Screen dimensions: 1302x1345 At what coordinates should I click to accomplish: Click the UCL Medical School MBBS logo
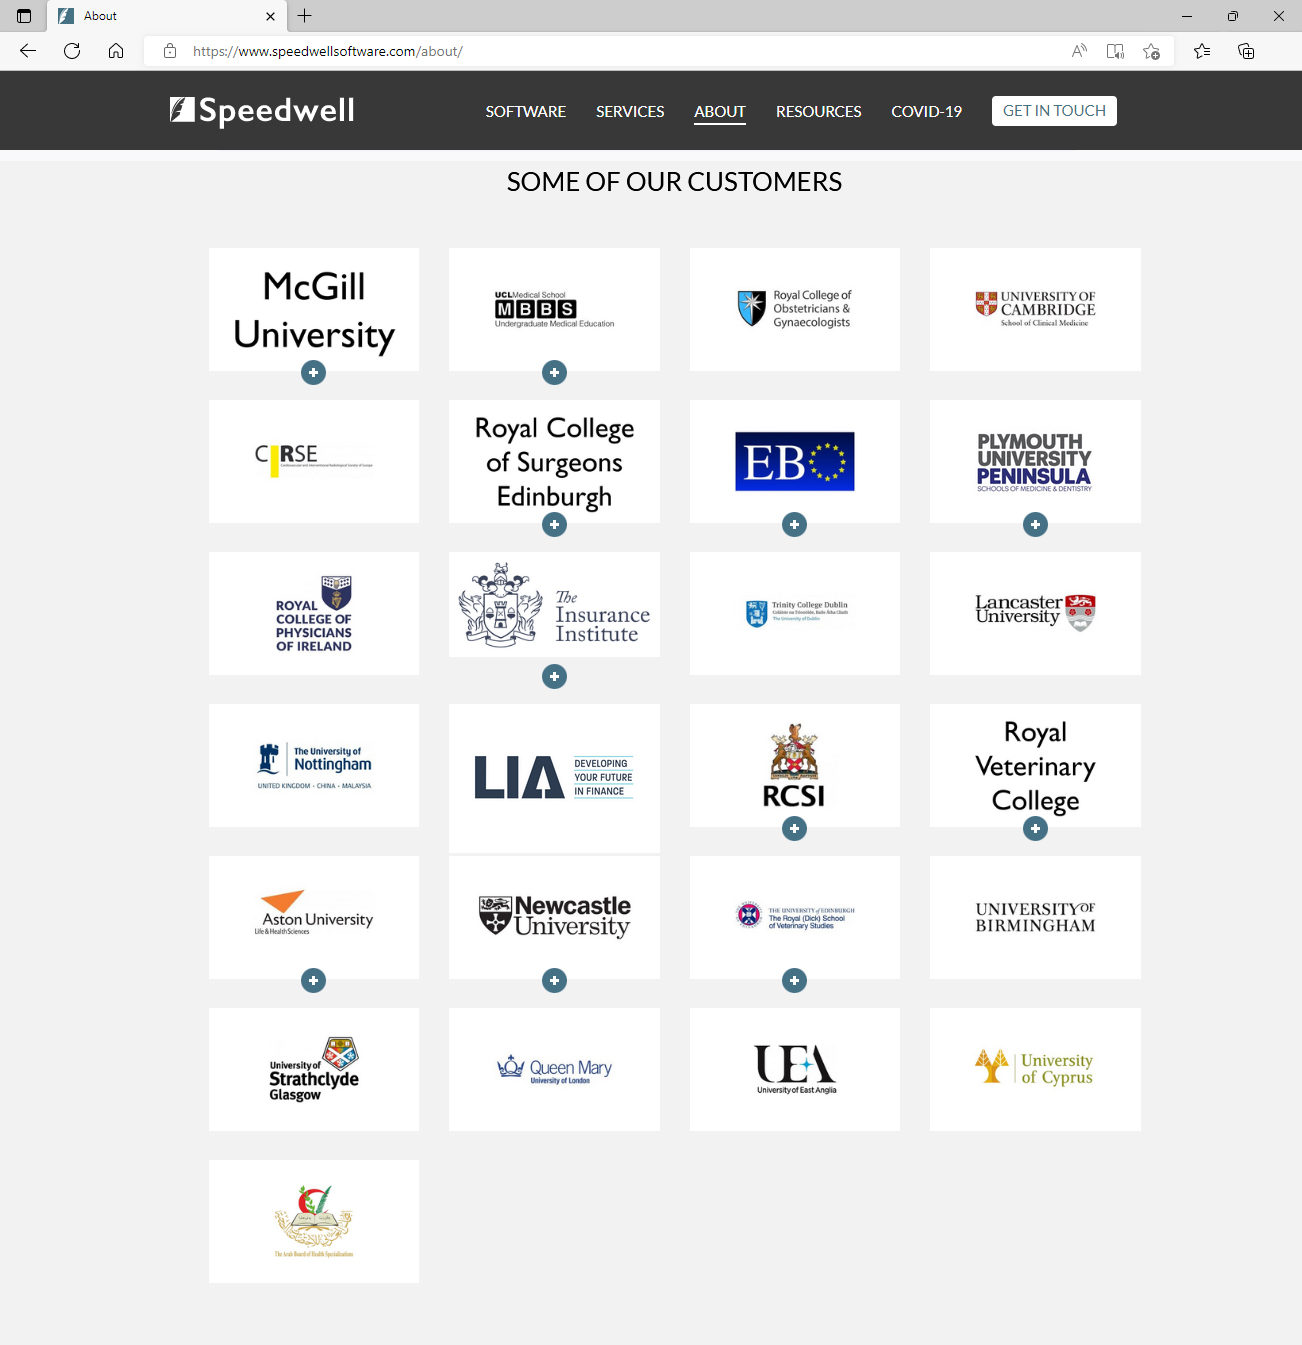point(554,310)
